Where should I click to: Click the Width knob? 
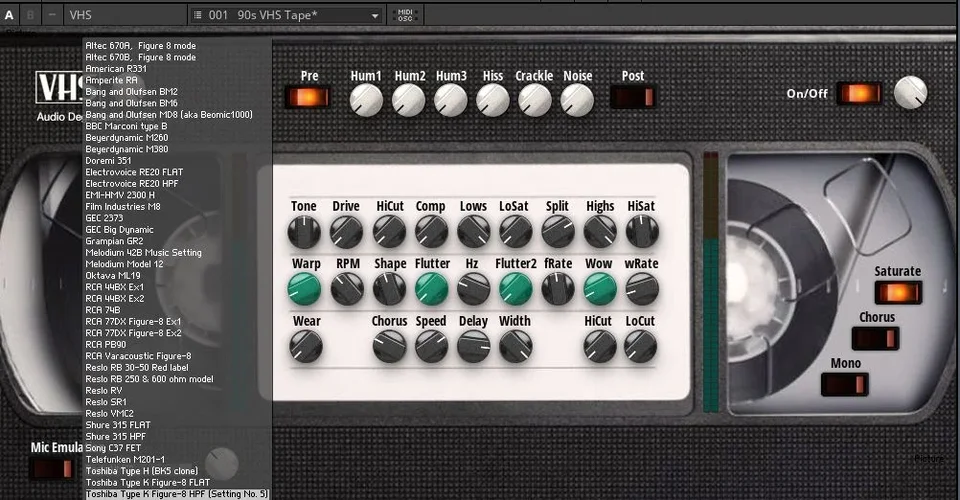516,346
